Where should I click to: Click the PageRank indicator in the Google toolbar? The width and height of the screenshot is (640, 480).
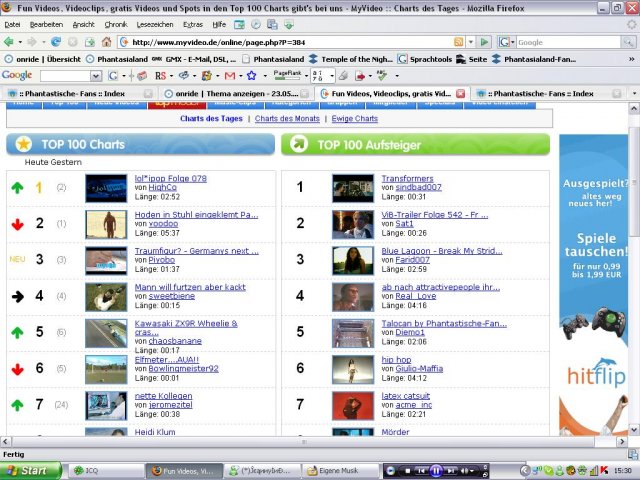(x=287, y=74)
